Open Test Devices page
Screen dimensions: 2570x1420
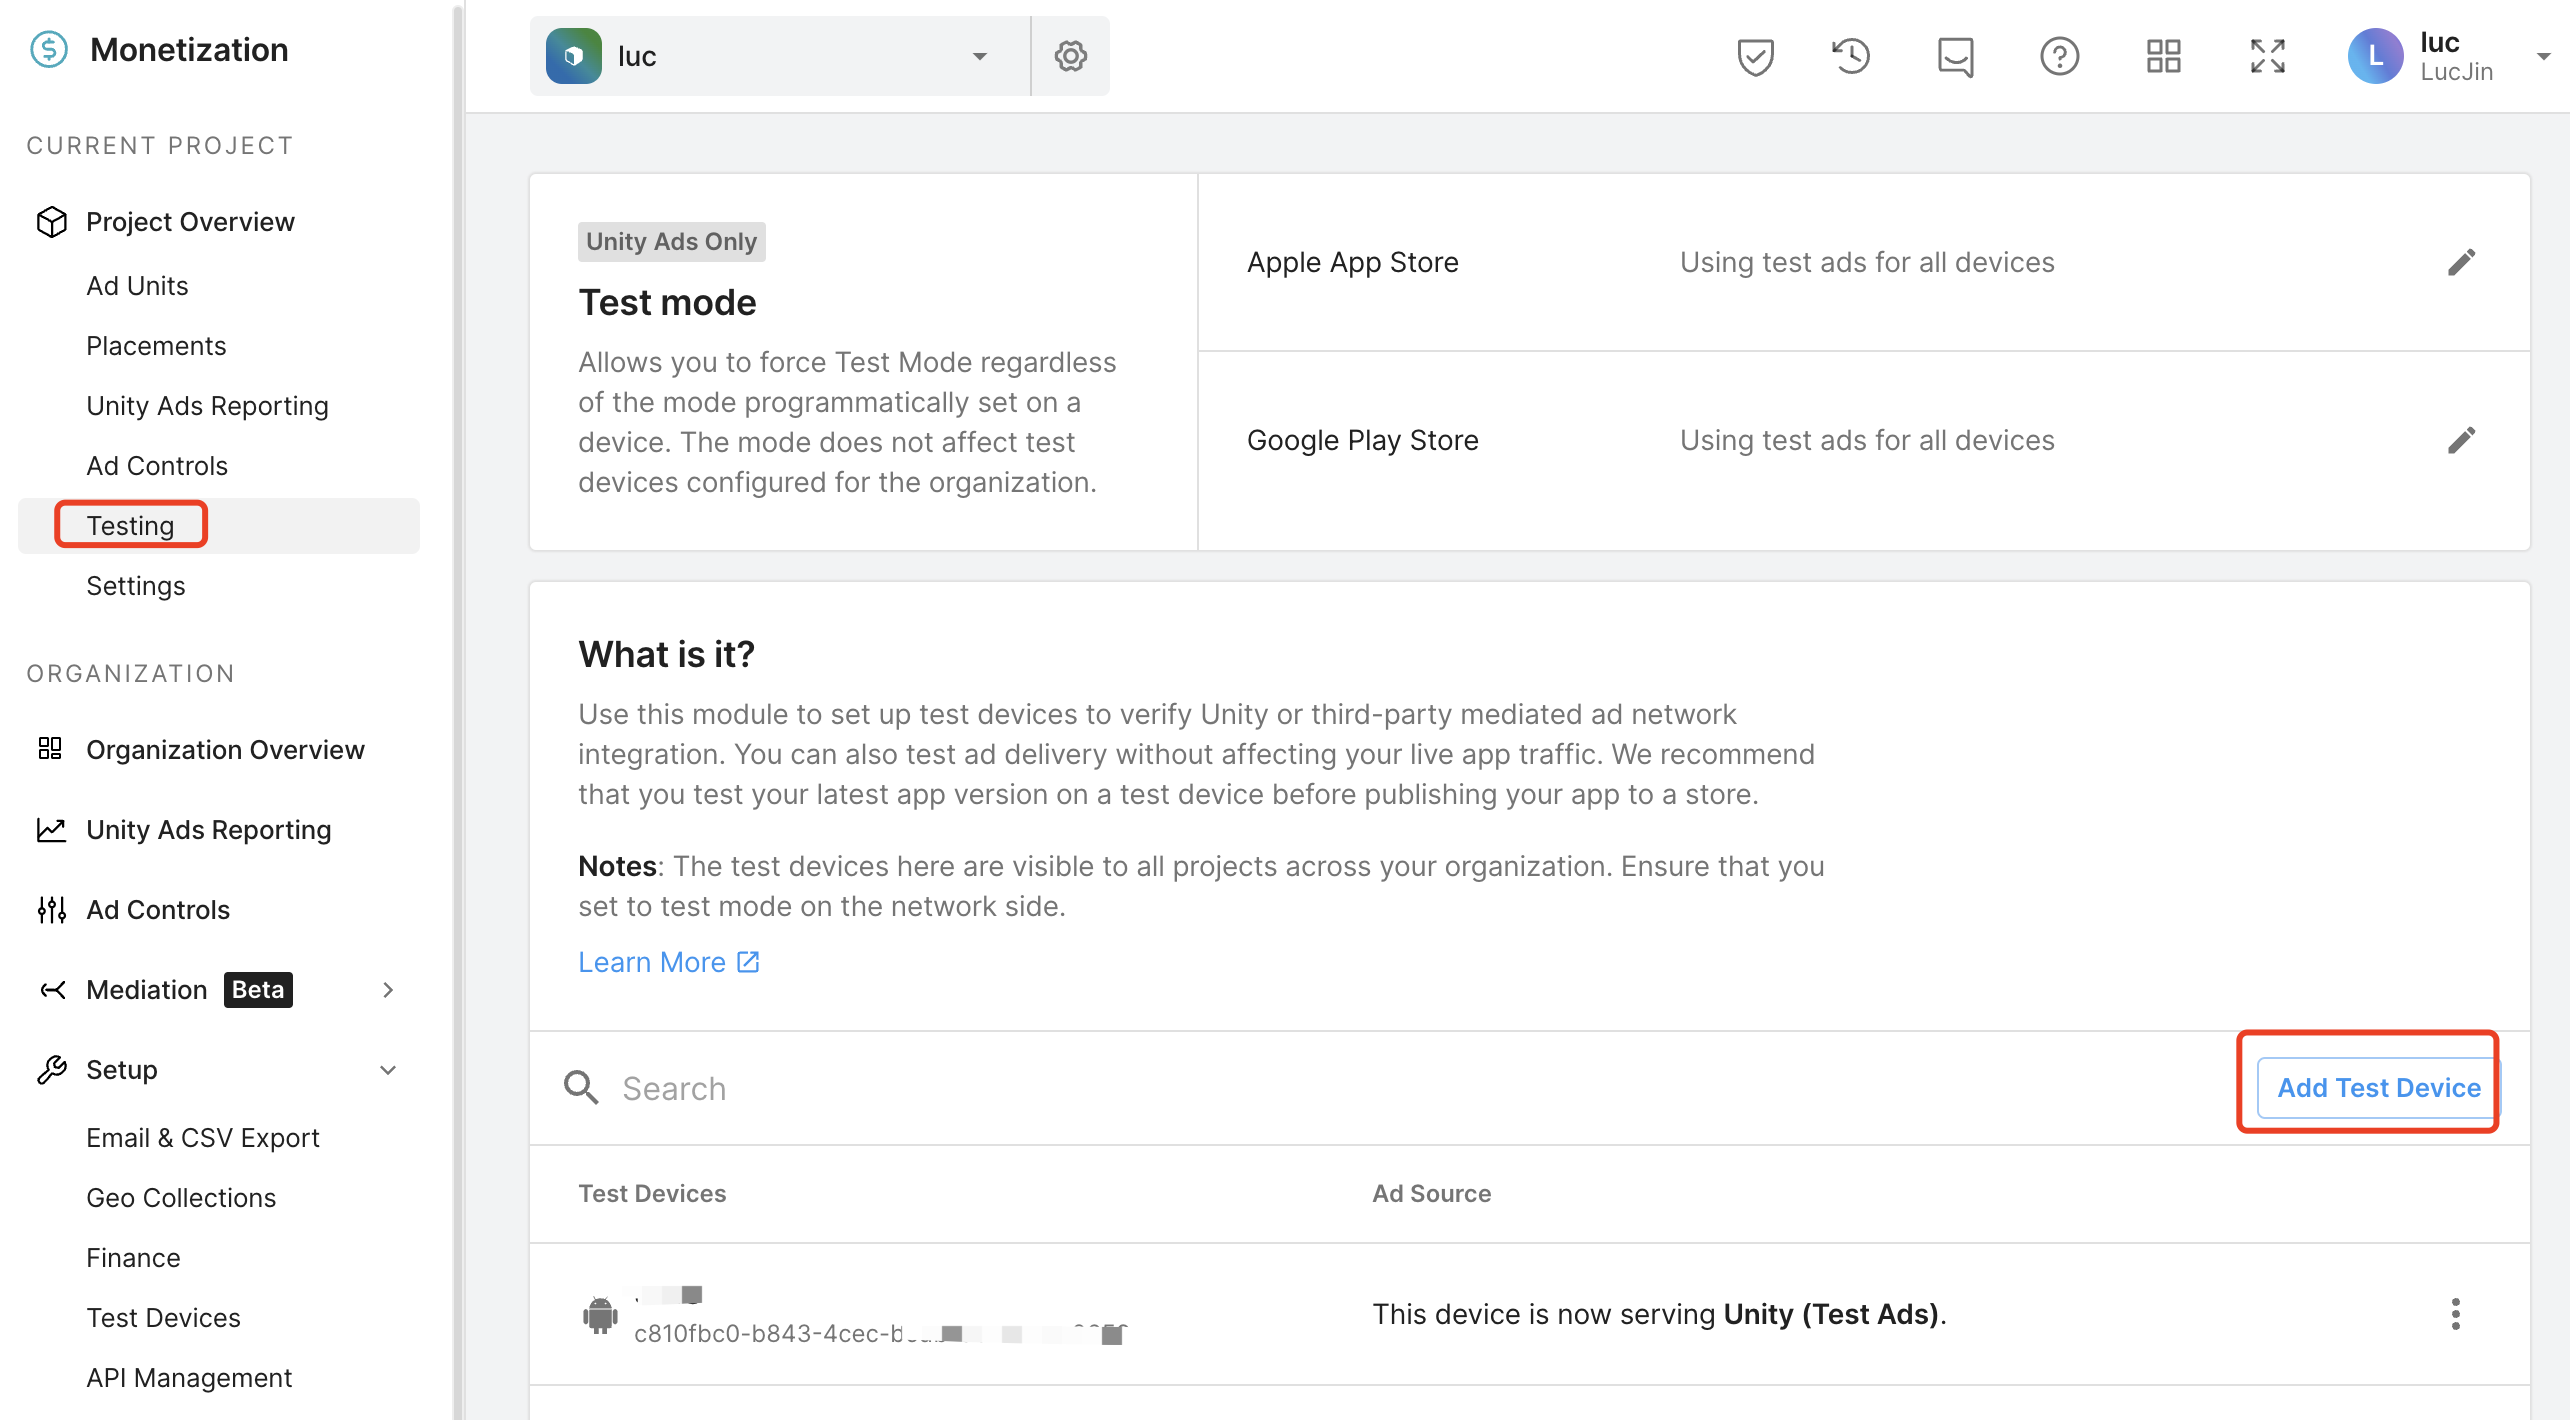(163, 1318)
